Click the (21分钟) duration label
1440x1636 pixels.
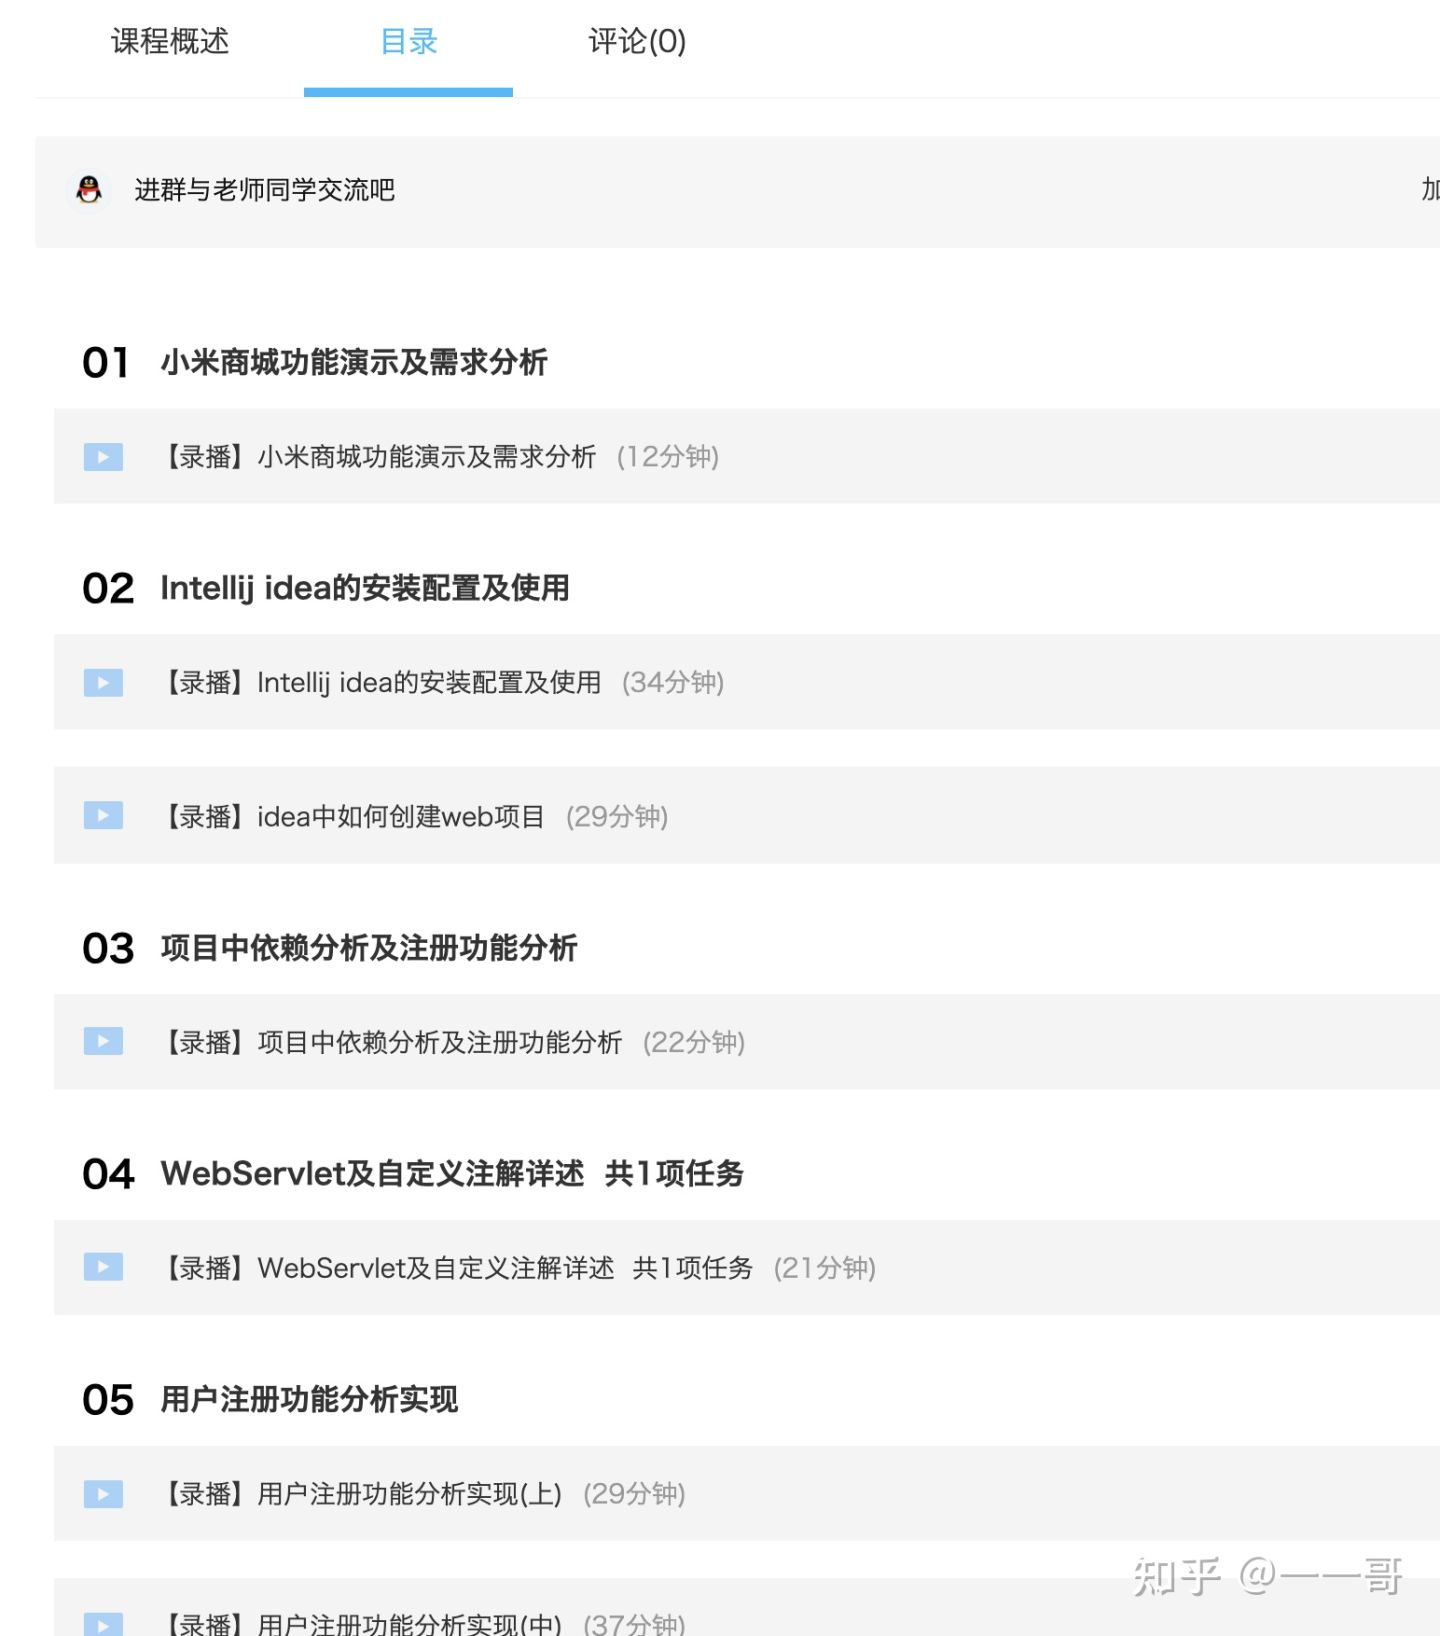coord(825,1268)
